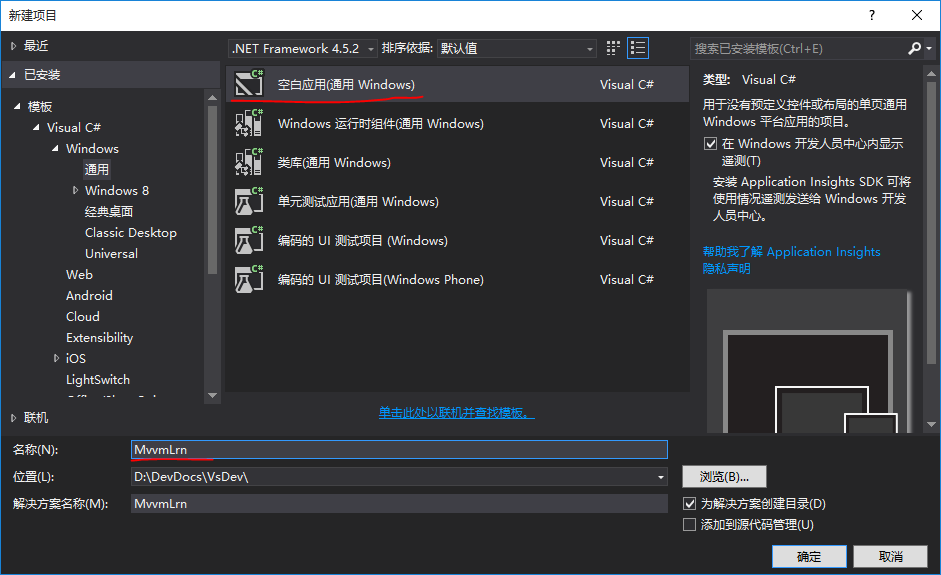941x575 pixels.
Task: Select Classic Desktop in the tree
Action: click(131, 232)
